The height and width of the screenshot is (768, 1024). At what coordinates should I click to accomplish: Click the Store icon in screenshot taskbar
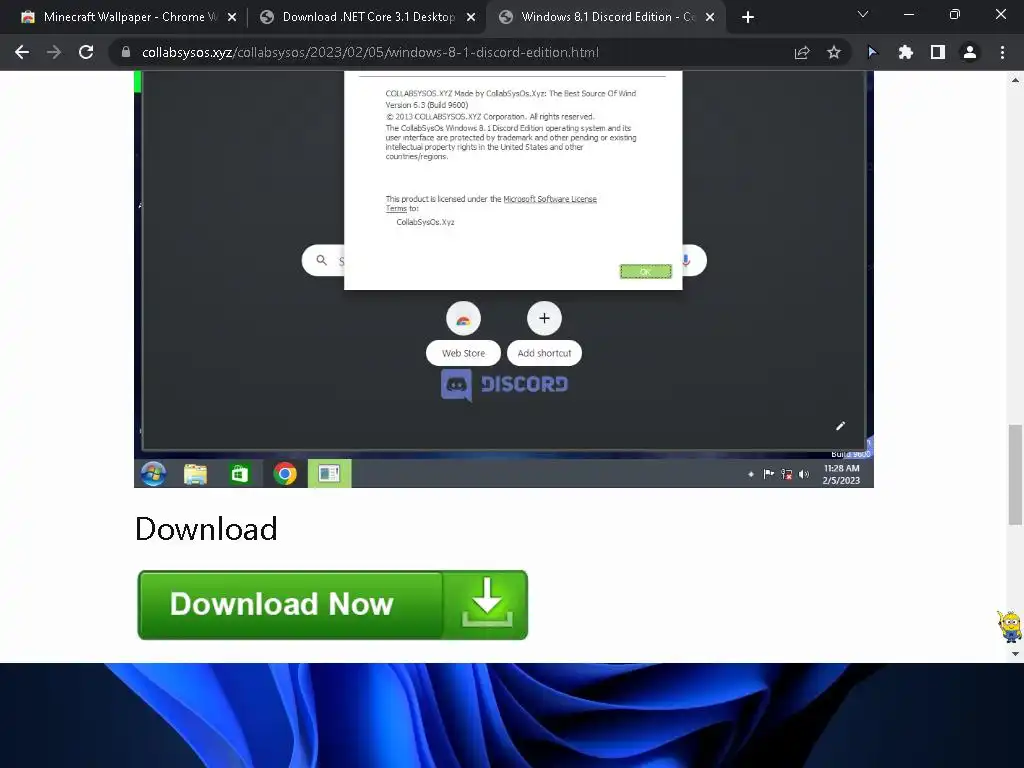point(240,473)
